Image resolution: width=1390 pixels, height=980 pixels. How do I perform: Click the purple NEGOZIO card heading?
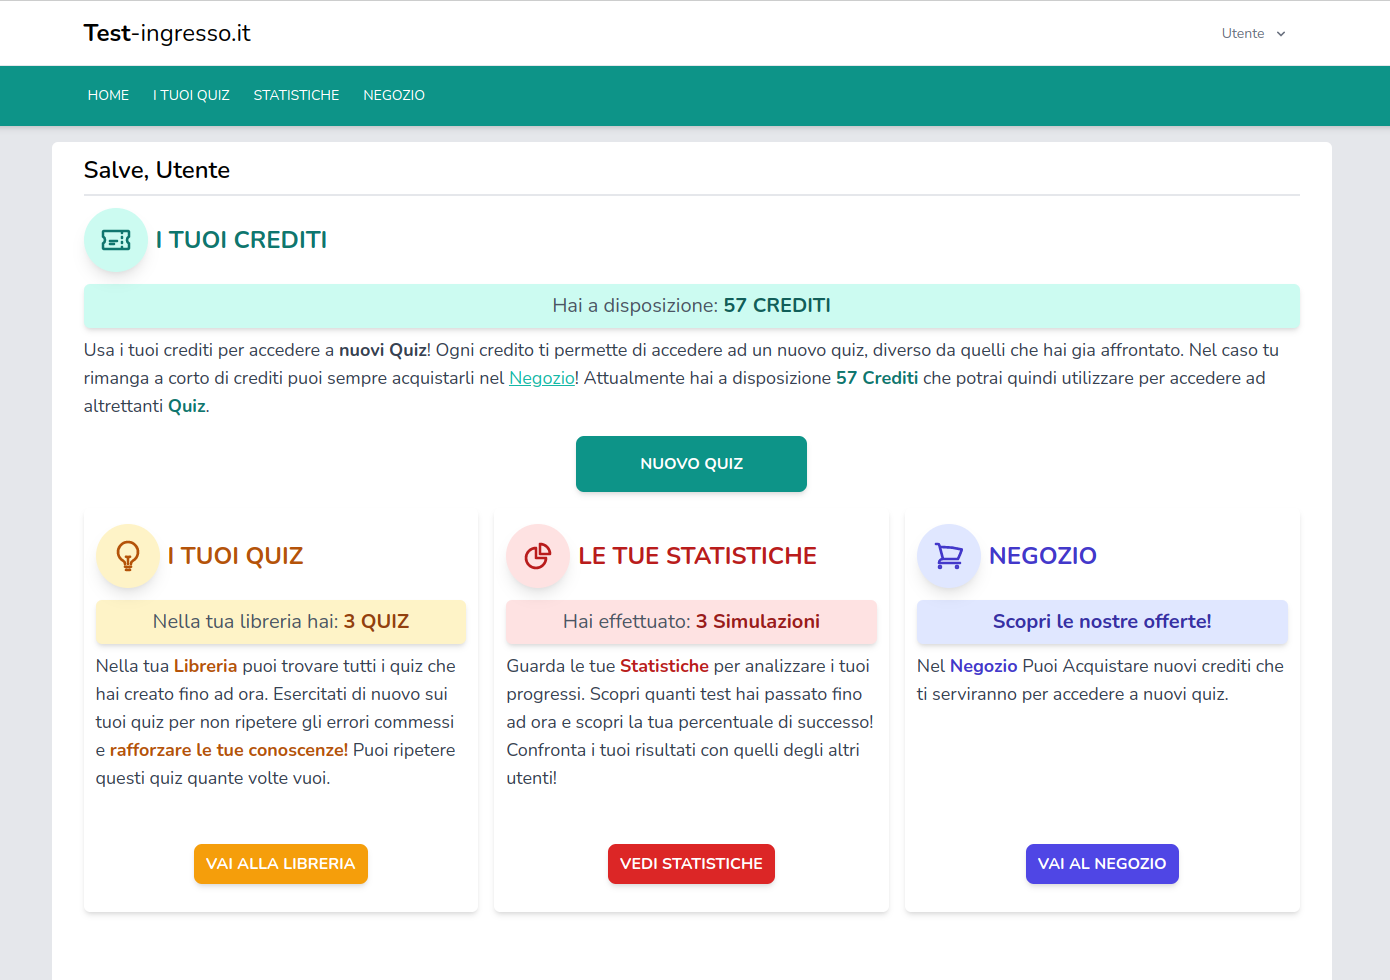click(1043, 556)
